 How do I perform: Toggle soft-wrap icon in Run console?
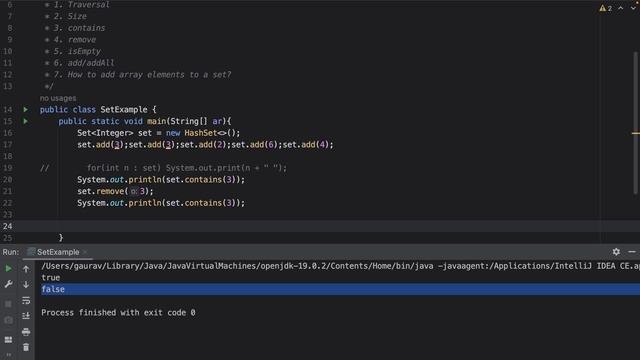point(26,300)
